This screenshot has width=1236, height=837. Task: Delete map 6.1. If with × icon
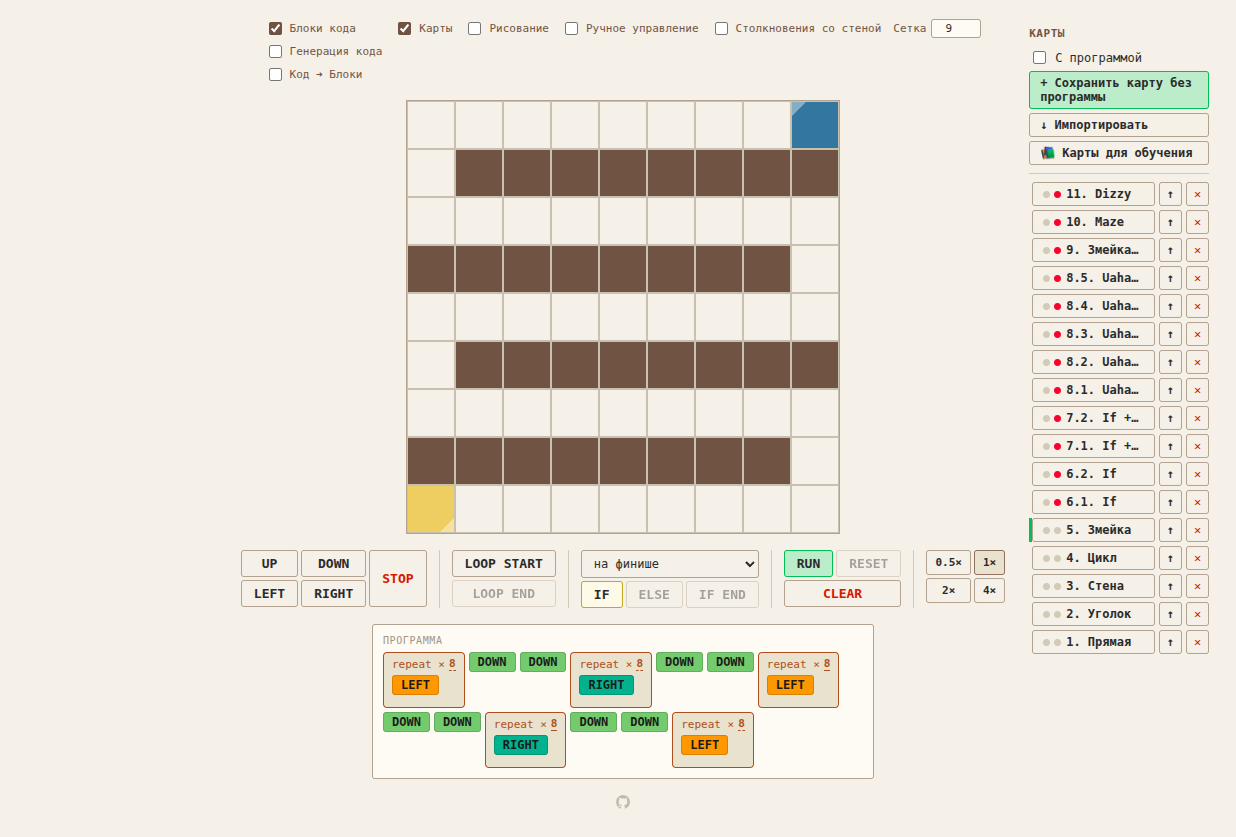click(x=1197, y=502)
